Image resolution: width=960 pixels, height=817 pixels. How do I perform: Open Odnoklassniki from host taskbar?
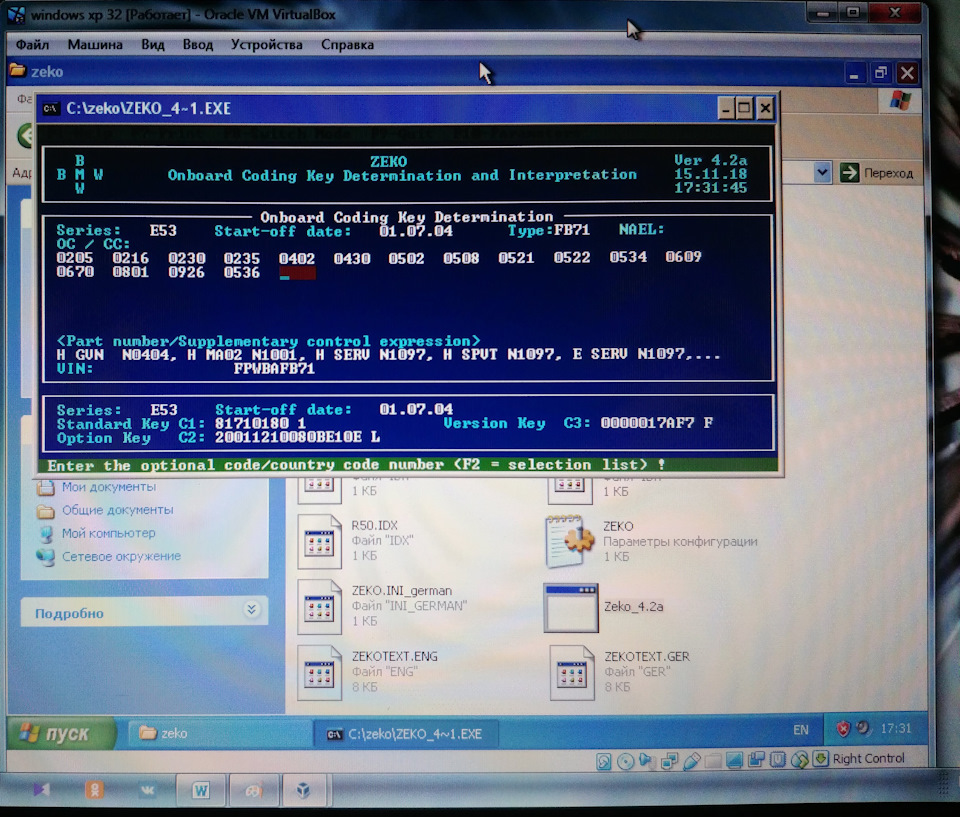(x=94, y=790)
